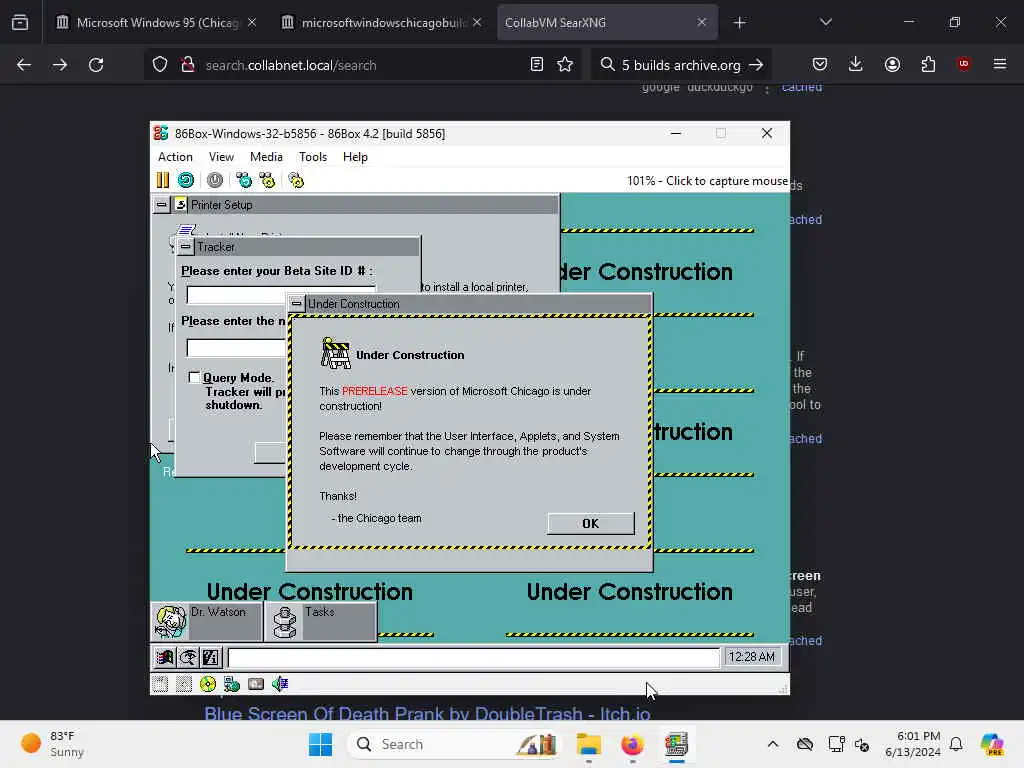Screen dimensions: 1024x768
Task: Switch to Microsoft Windows 95 (Chicago) tab
Action: click(156, 23)
